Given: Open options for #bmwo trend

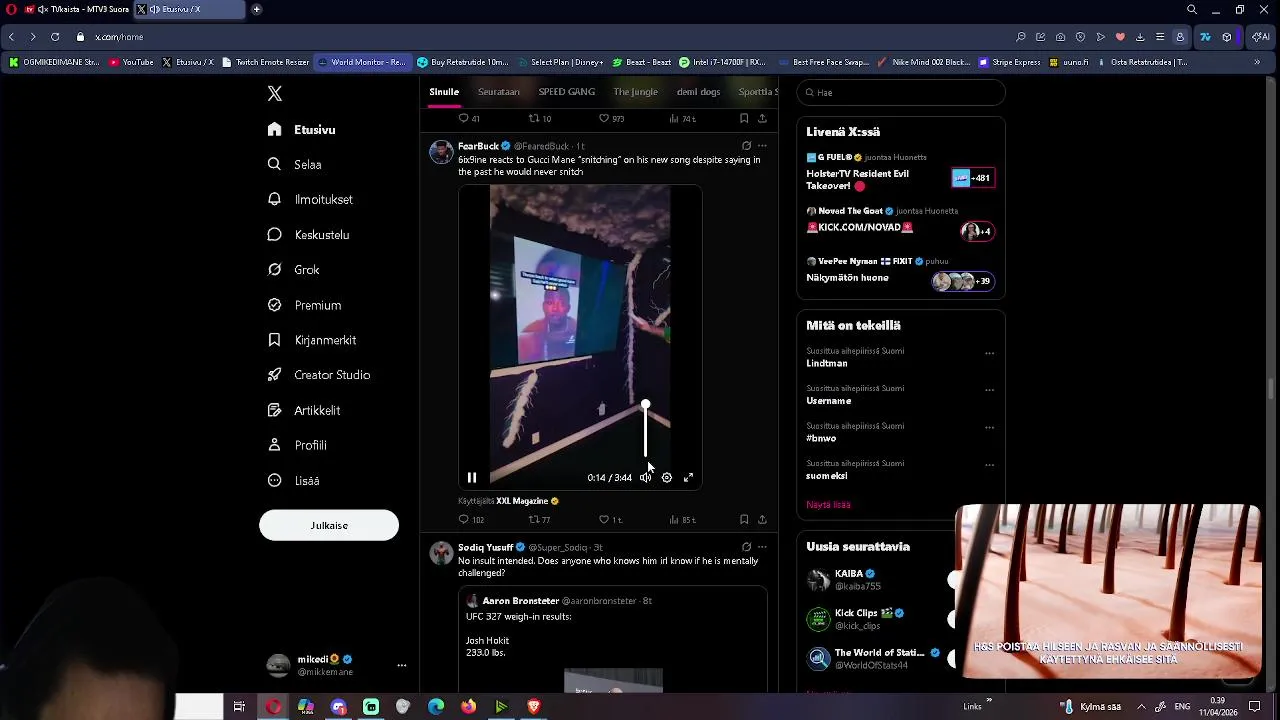Looking at the screenshot, I should coord(989,428).
